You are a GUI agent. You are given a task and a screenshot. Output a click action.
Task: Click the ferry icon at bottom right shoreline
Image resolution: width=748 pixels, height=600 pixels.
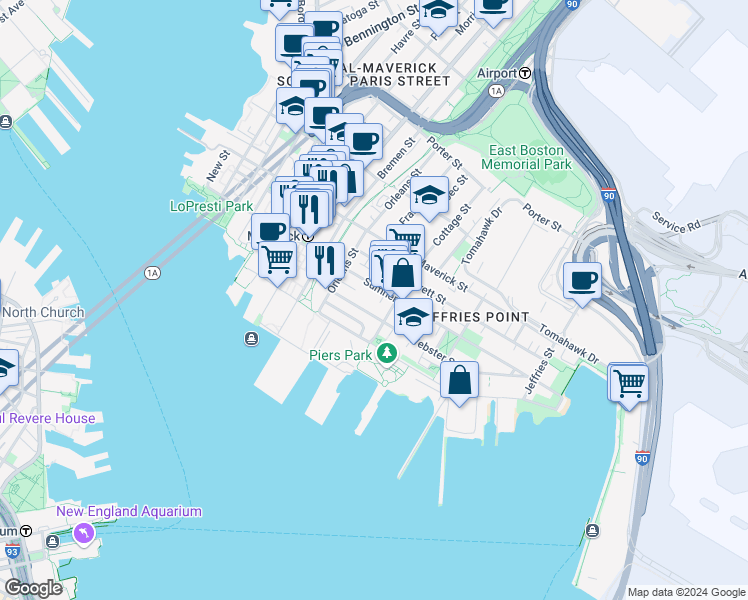592,530
